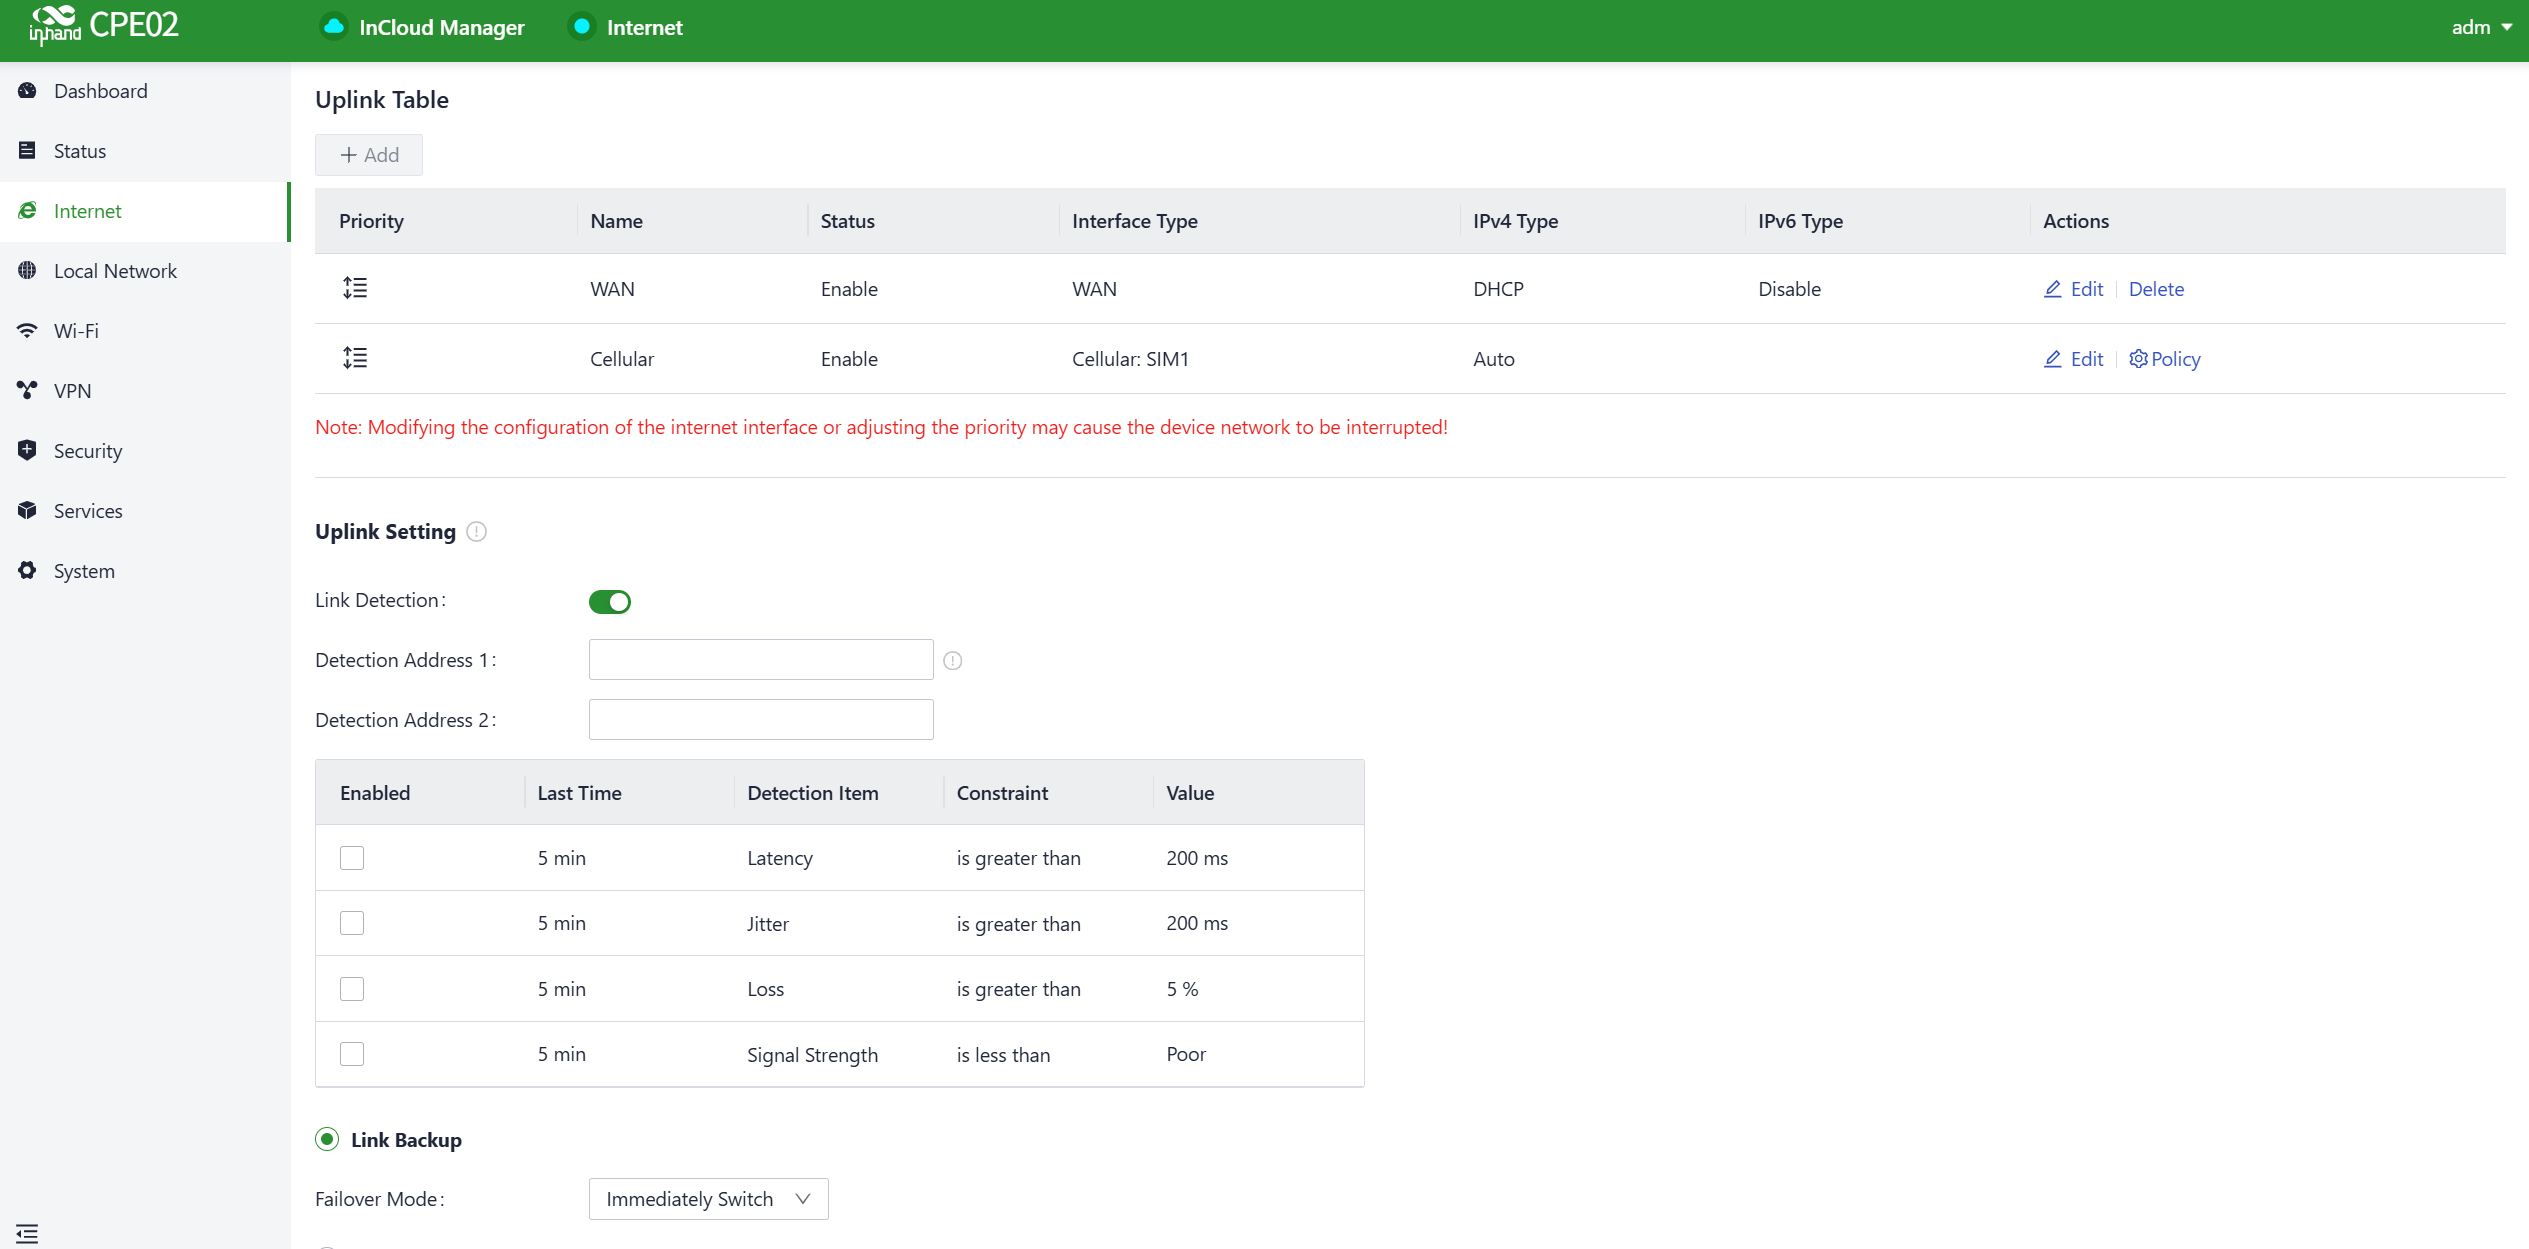Open the Wi-Fi sidebar menu
Image resolution: width=2529 pixels, height=1249 pixels.
pos(76,331)
